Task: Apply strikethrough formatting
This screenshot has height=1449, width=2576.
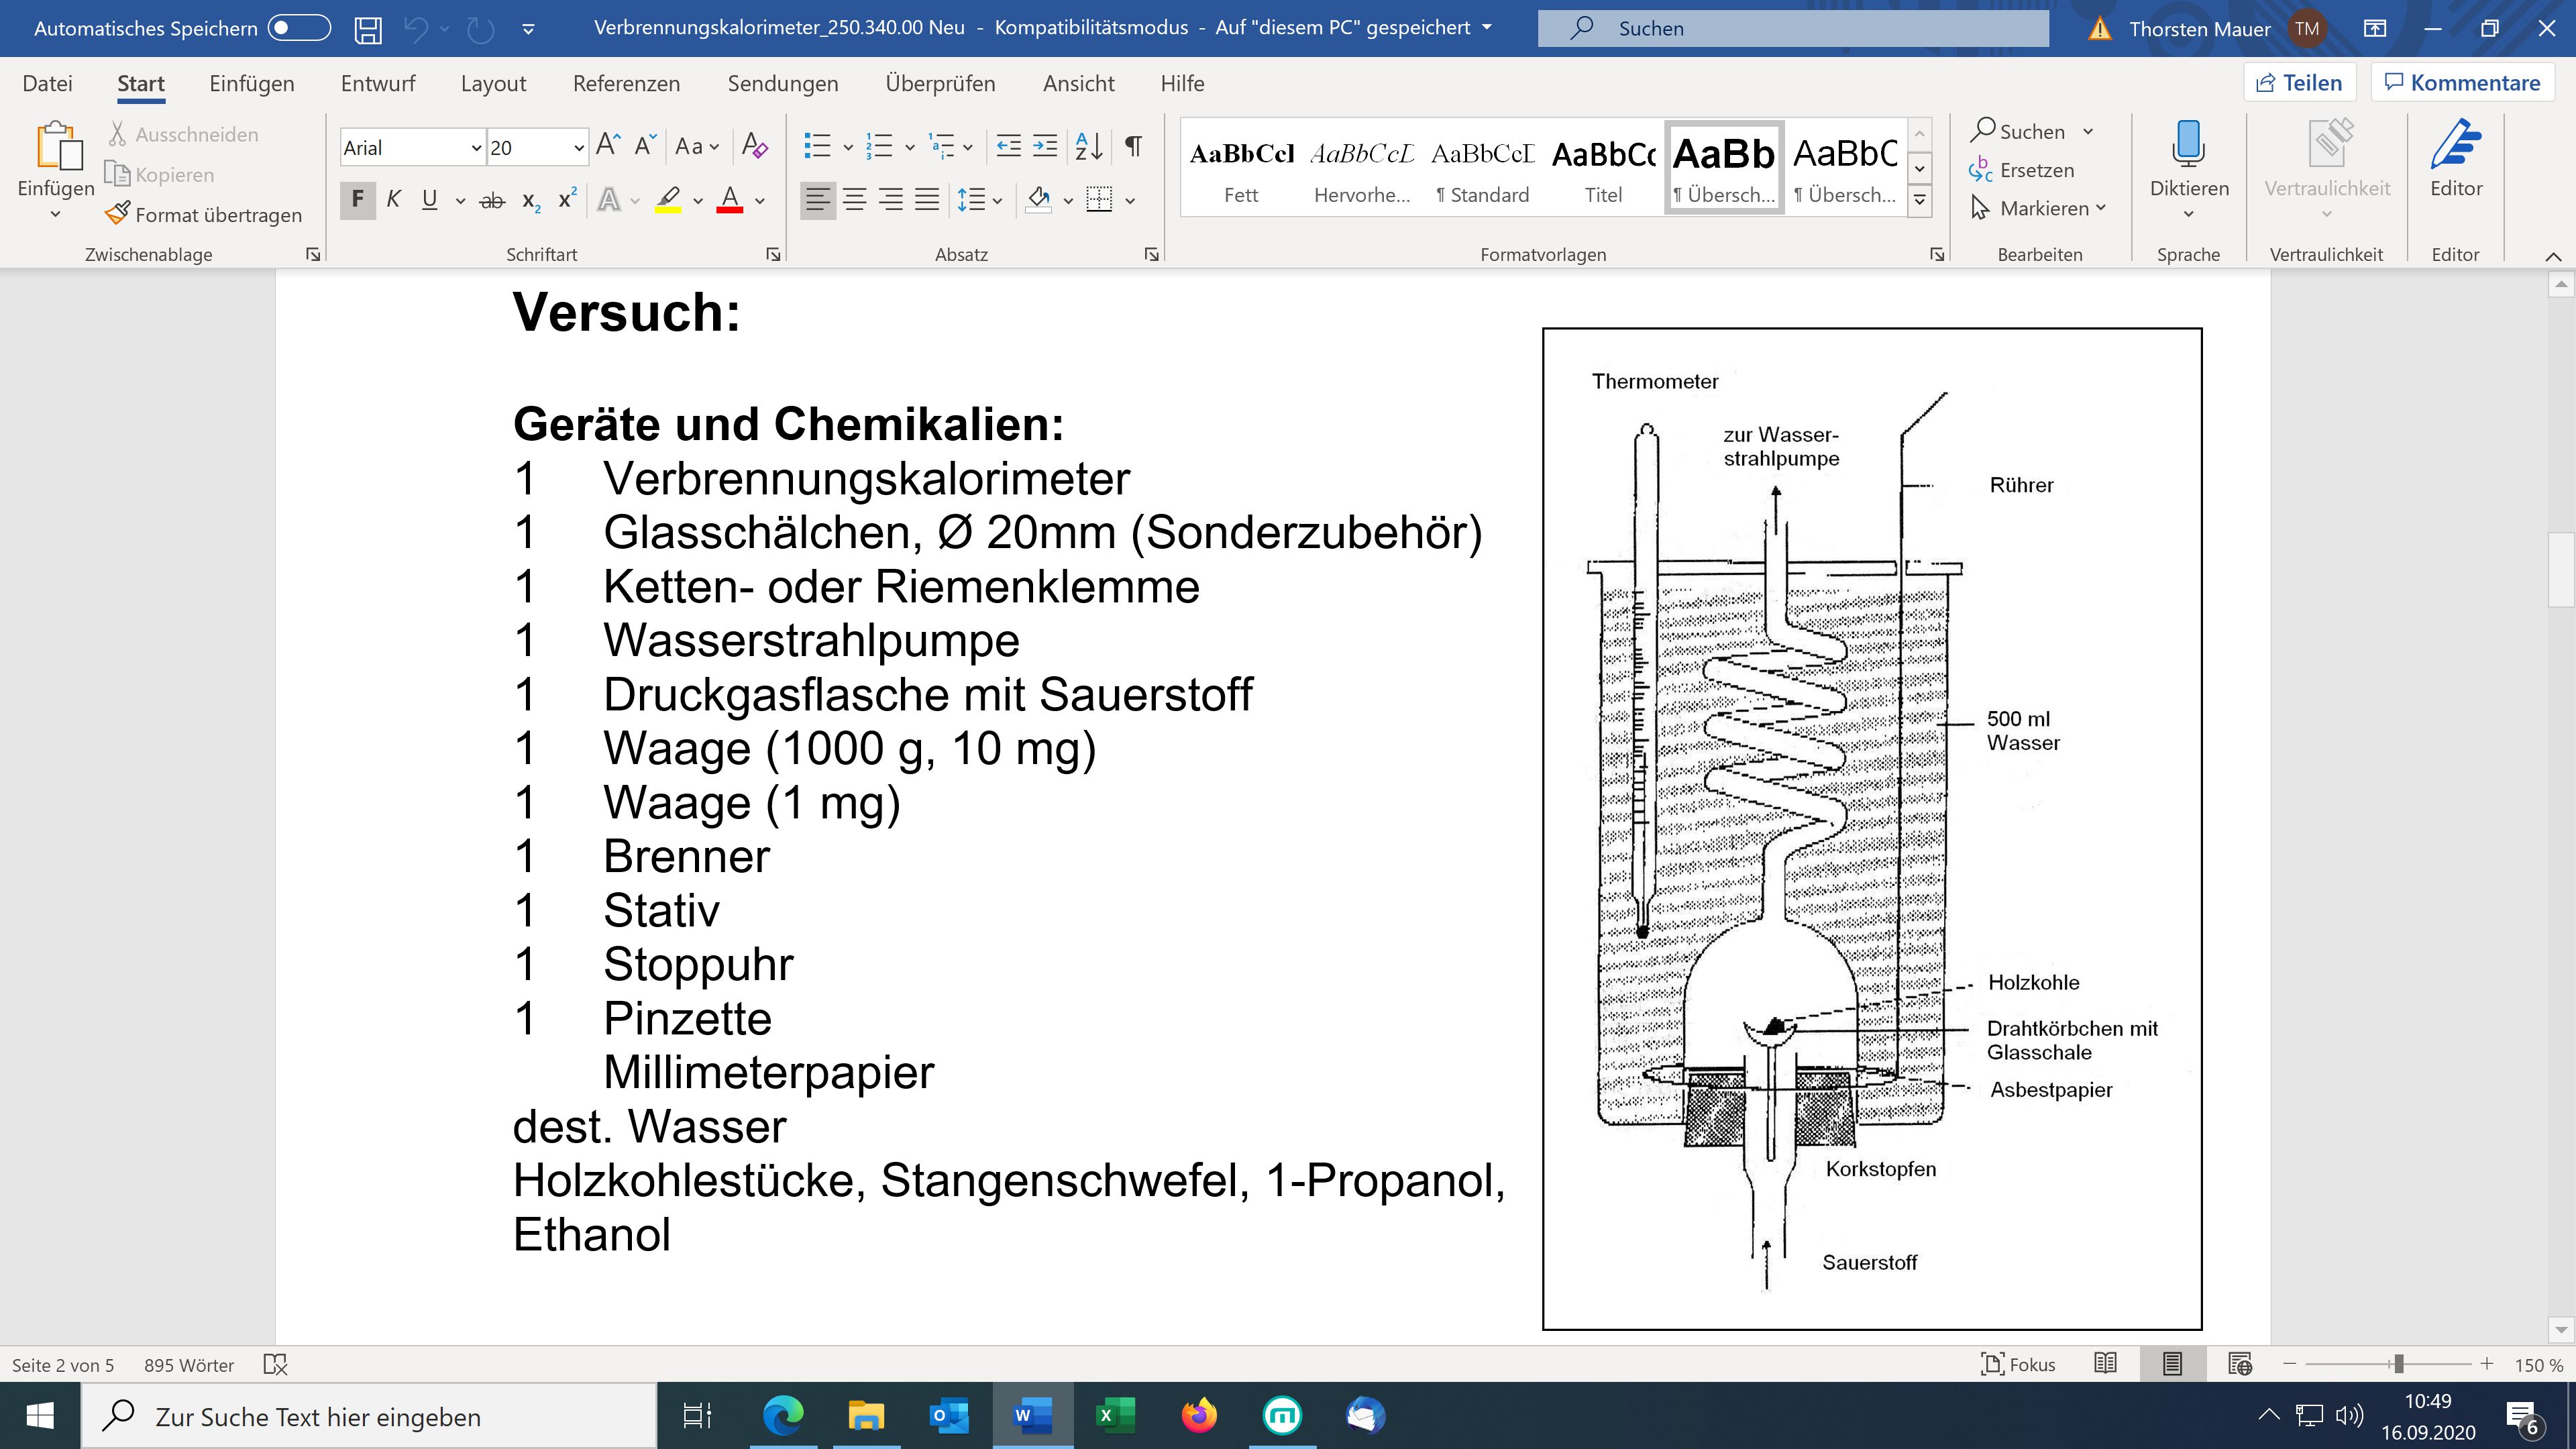Action: [x=492, y=200]
